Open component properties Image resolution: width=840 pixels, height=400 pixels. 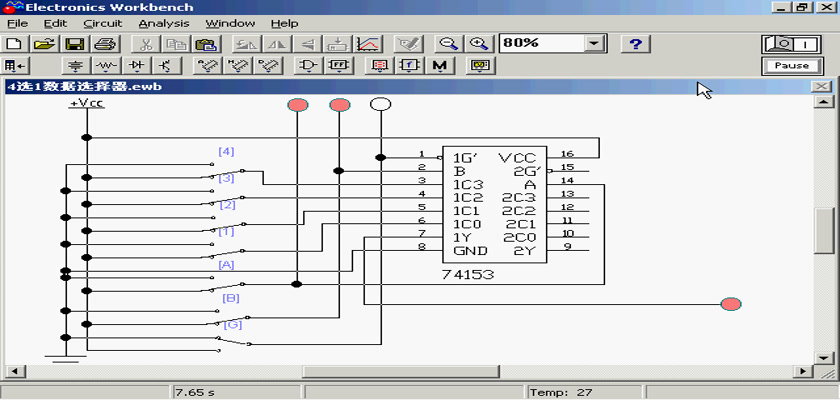pyautogui.click(x=409, y=44)
